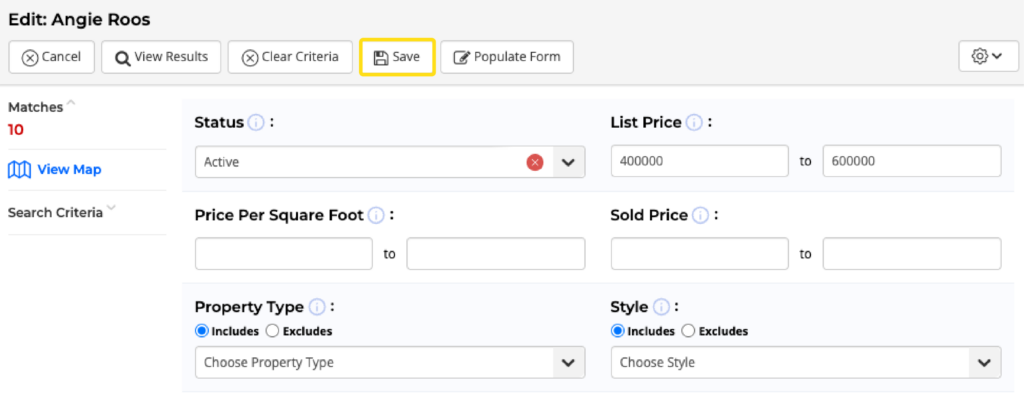Viewport: 1024px width, 403px height.
Task: Open Choose Style dropdown
Action: (806, 363)
